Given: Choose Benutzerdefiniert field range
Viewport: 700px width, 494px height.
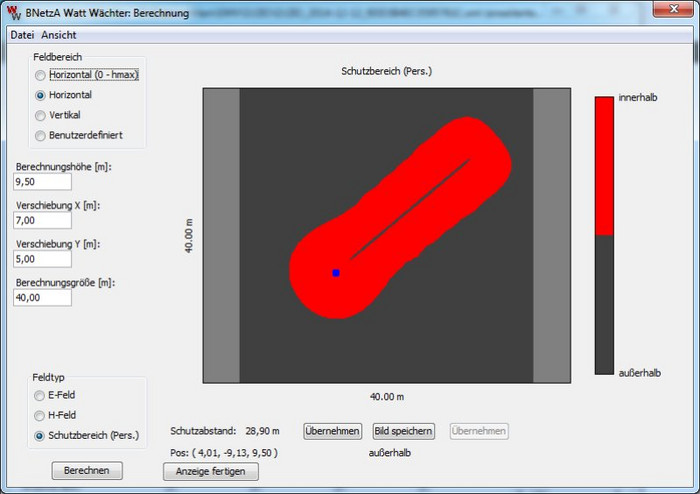Looking at the screenshot, I should click(x=41, y=135).
